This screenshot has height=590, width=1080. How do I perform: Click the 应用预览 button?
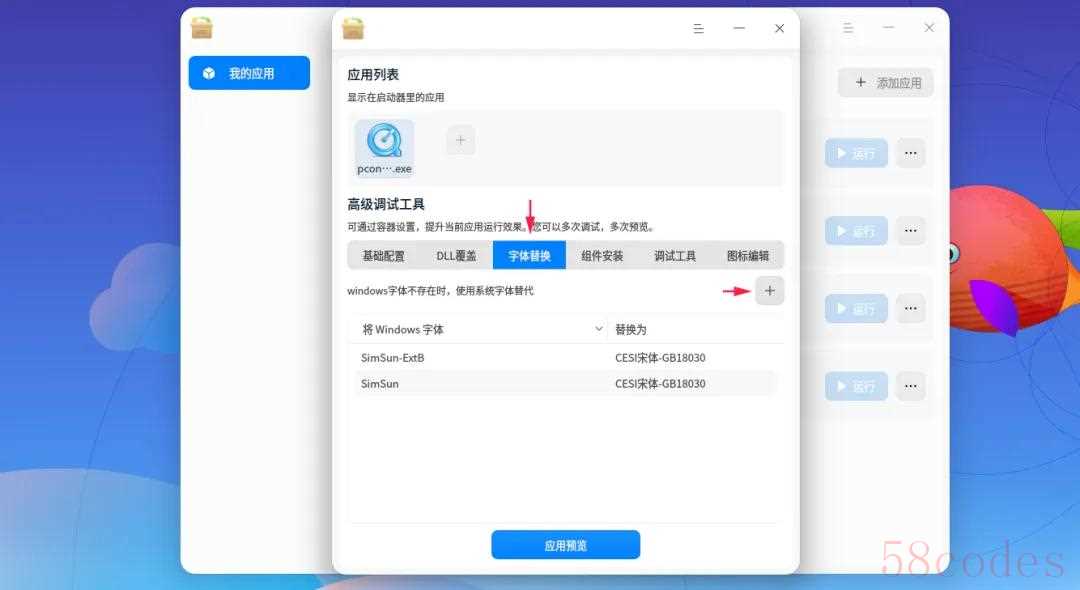[x=565, y=545]
